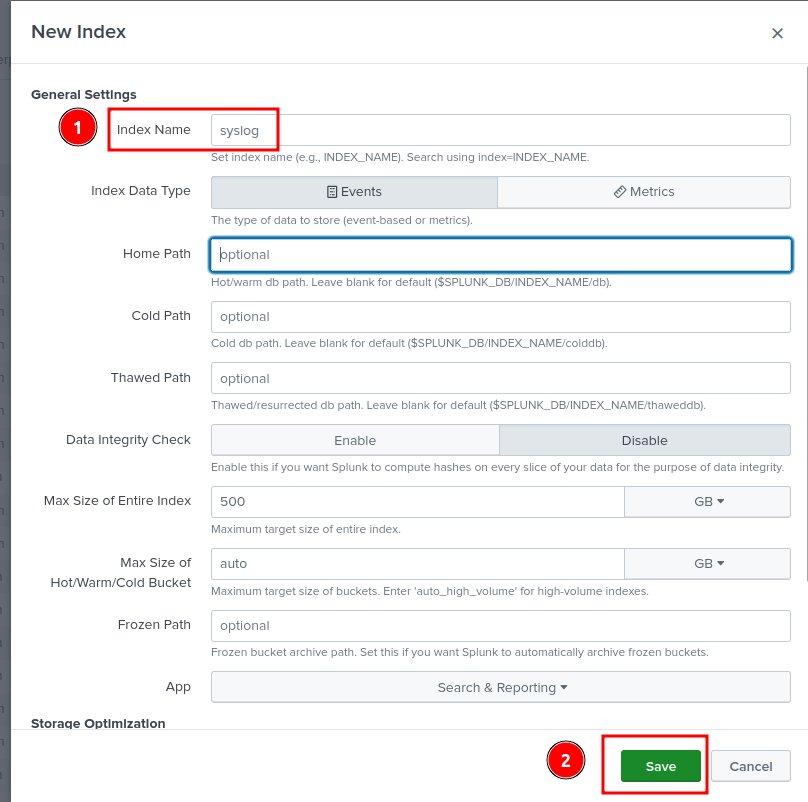
Task: Close the New Index dialog with X
Action: tap(777, 33)
